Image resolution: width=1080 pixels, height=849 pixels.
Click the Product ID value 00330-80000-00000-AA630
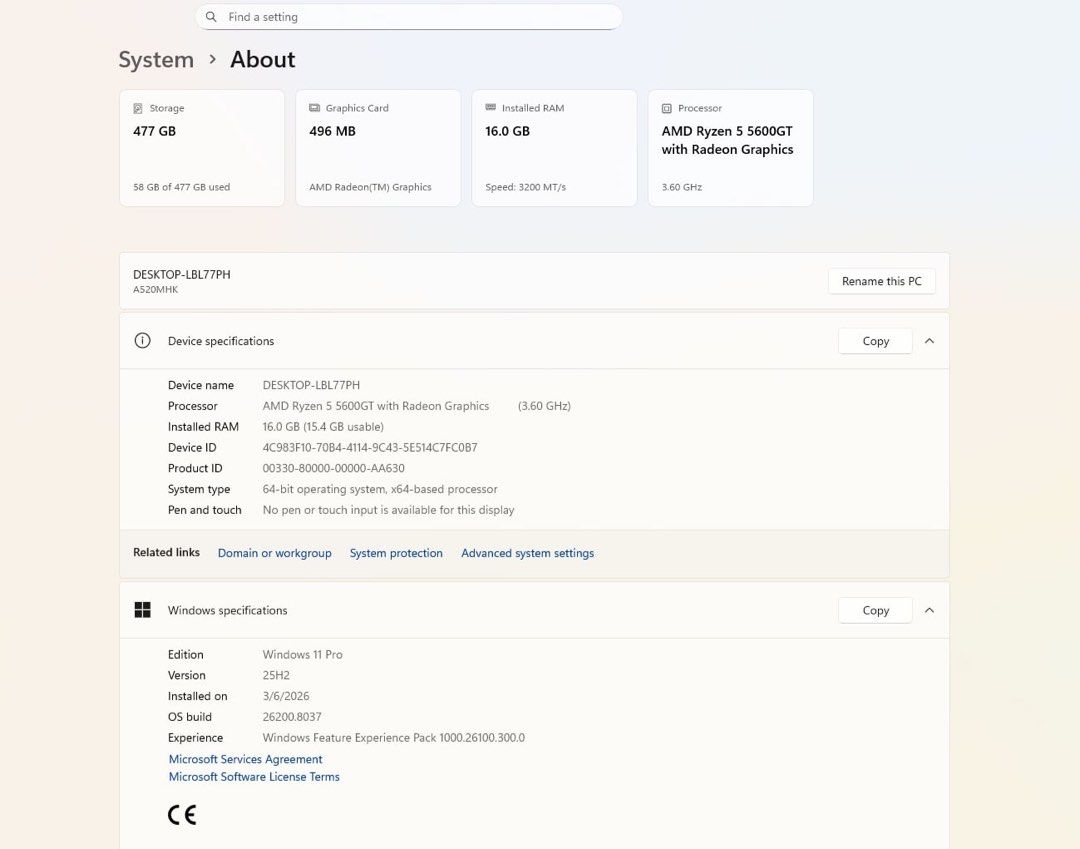[333, 468]
